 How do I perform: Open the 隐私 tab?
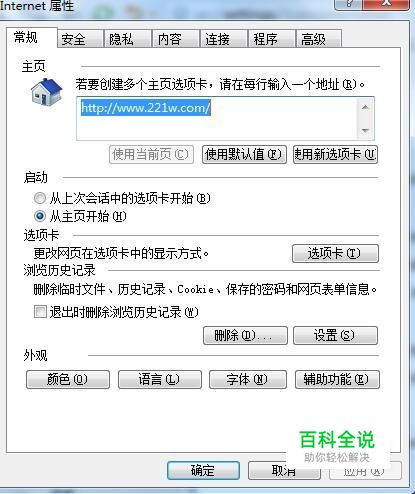128,39
